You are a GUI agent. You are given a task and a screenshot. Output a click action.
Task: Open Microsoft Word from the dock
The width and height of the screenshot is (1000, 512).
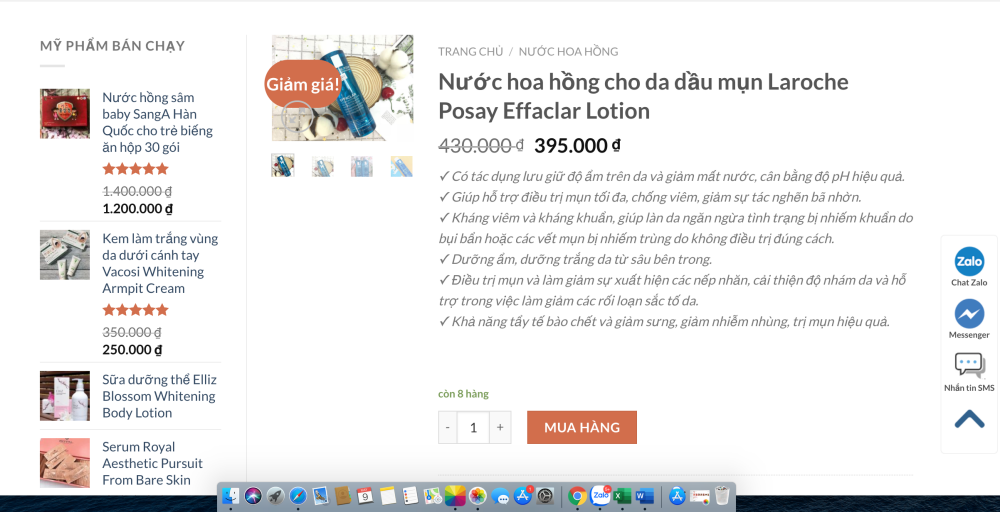click(645, 496)
